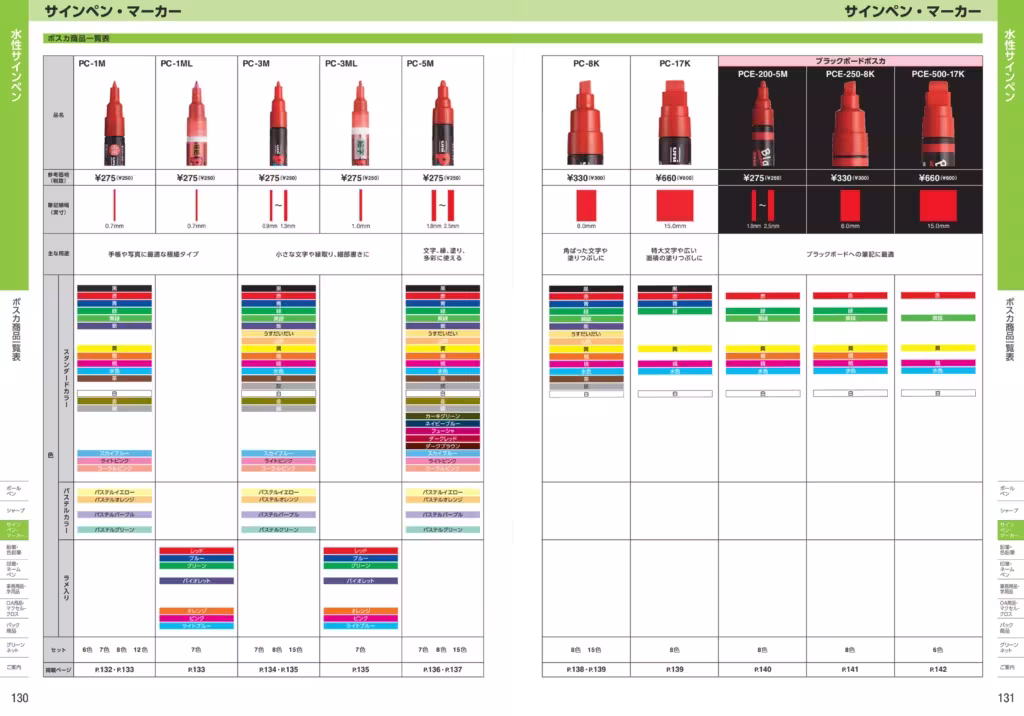The image size is (1024, 716).
Task: Select the PCE-250-8K marker picture
Action: (850, 122)
